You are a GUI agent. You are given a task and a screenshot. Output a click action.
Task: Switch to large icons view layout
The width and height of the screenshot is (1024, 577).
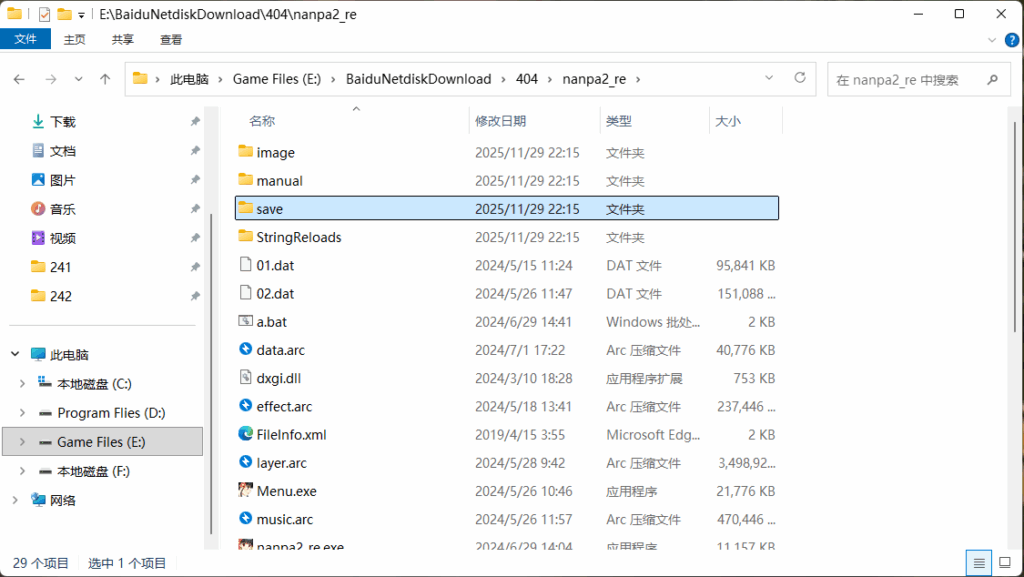point(1006,563)
